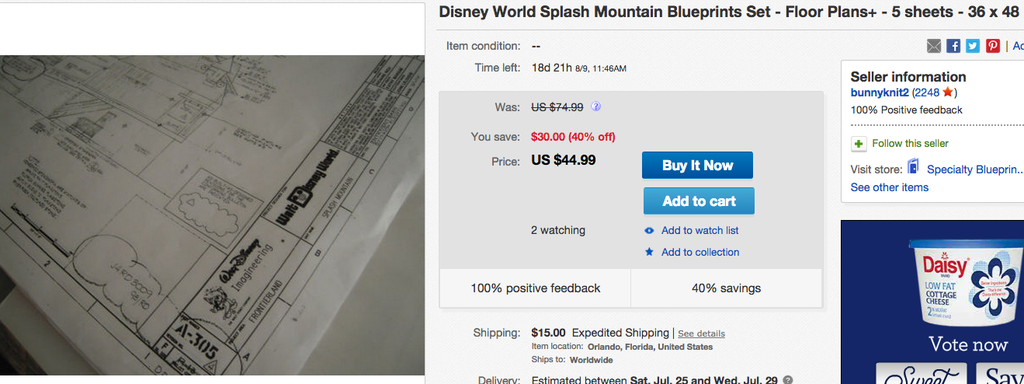
Task: Click the store icon next to Visit store
Action: tap(913, 168)
